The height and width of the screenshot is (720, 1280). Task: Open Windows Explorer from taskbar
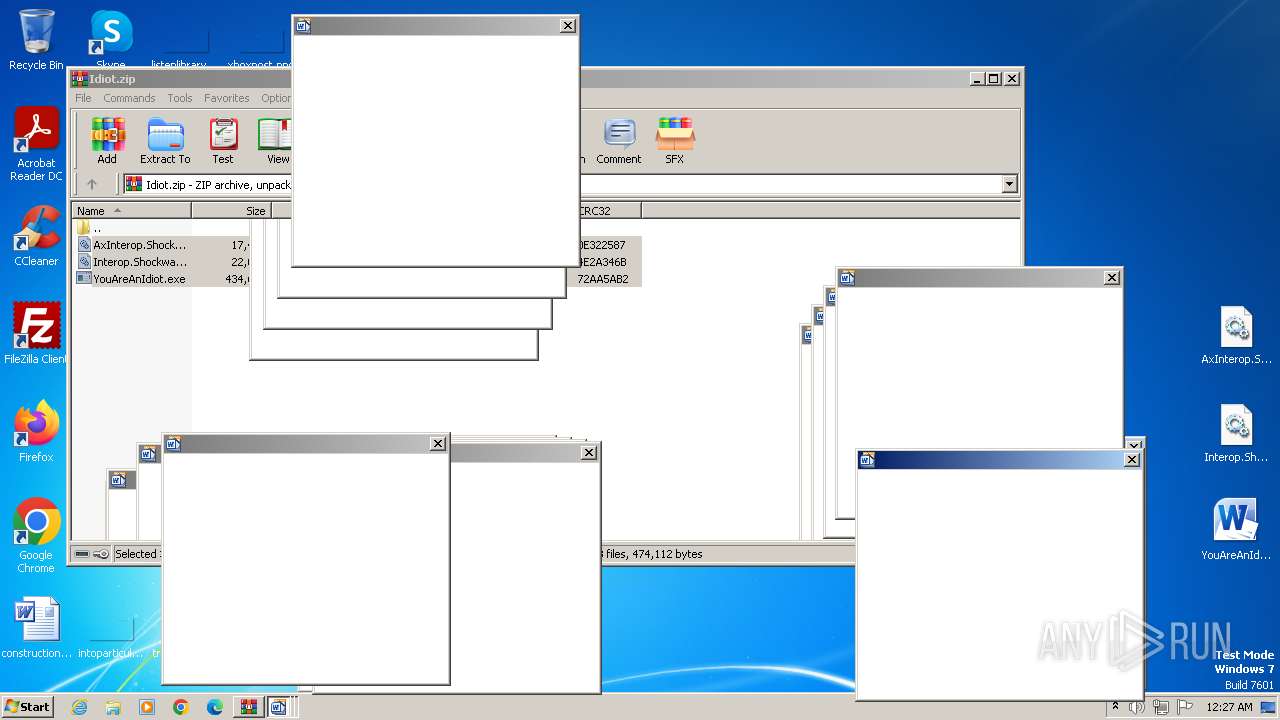[x=113, y=707]
